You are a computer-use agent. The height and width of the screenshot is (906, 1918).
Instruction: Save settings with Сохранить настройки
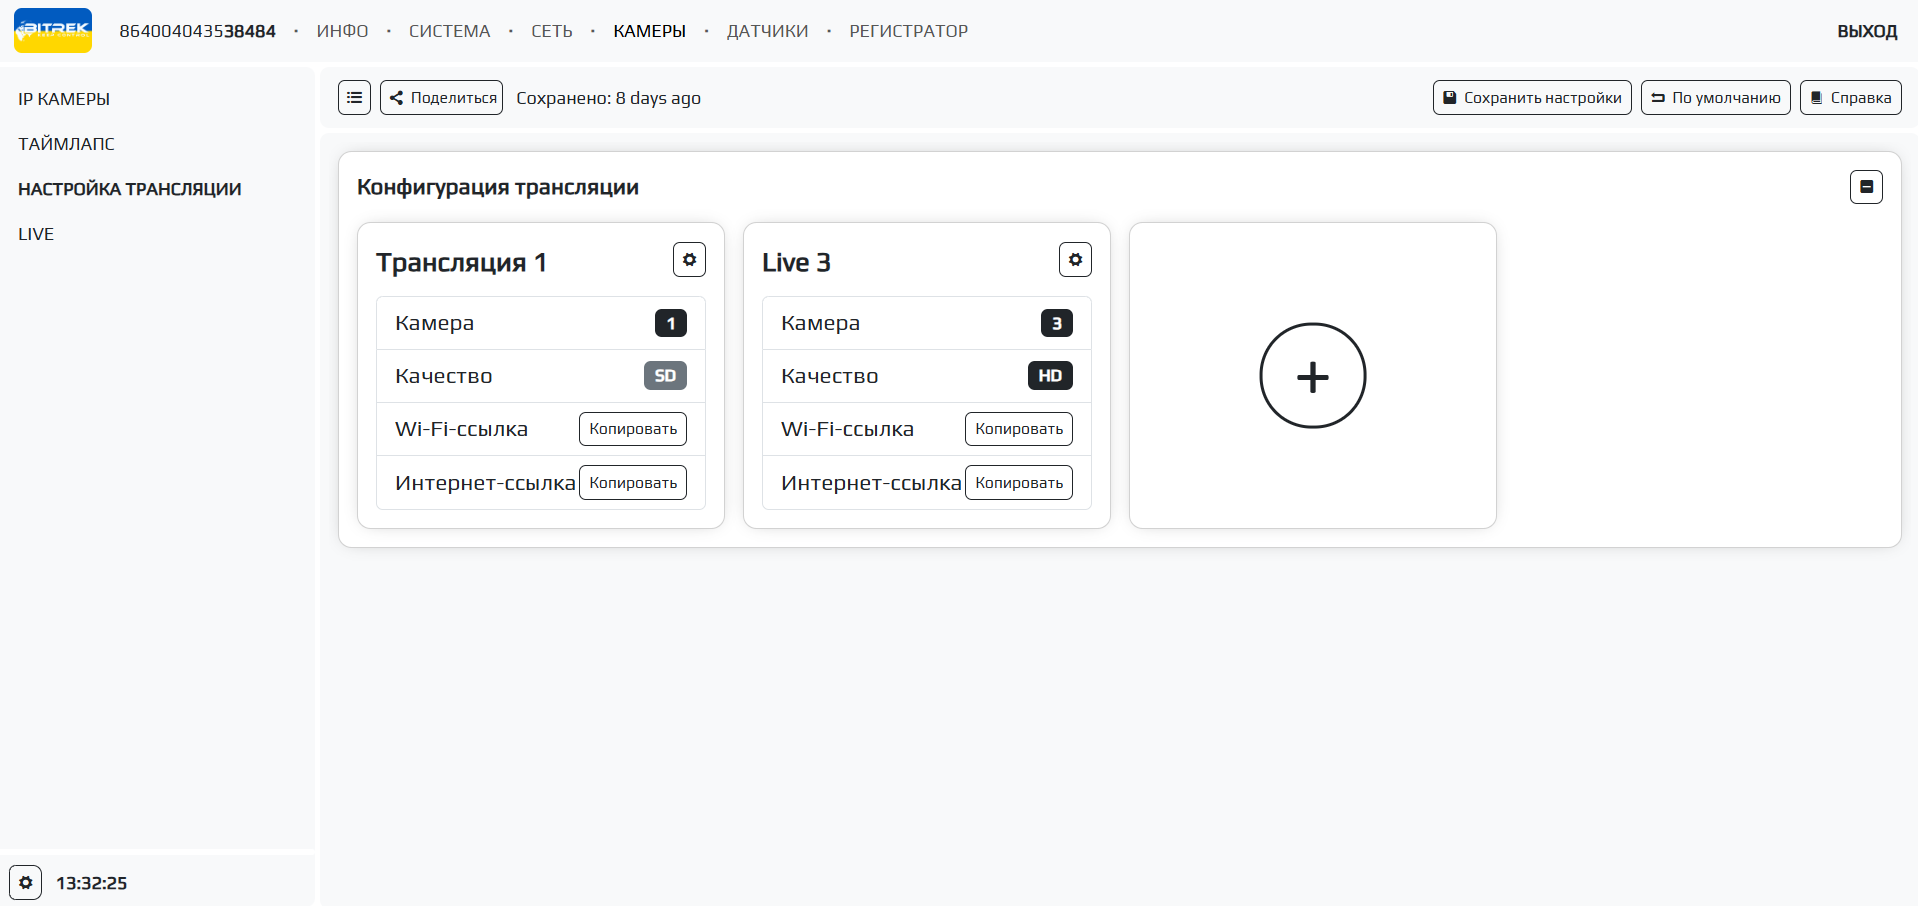tap(1532, 98)
